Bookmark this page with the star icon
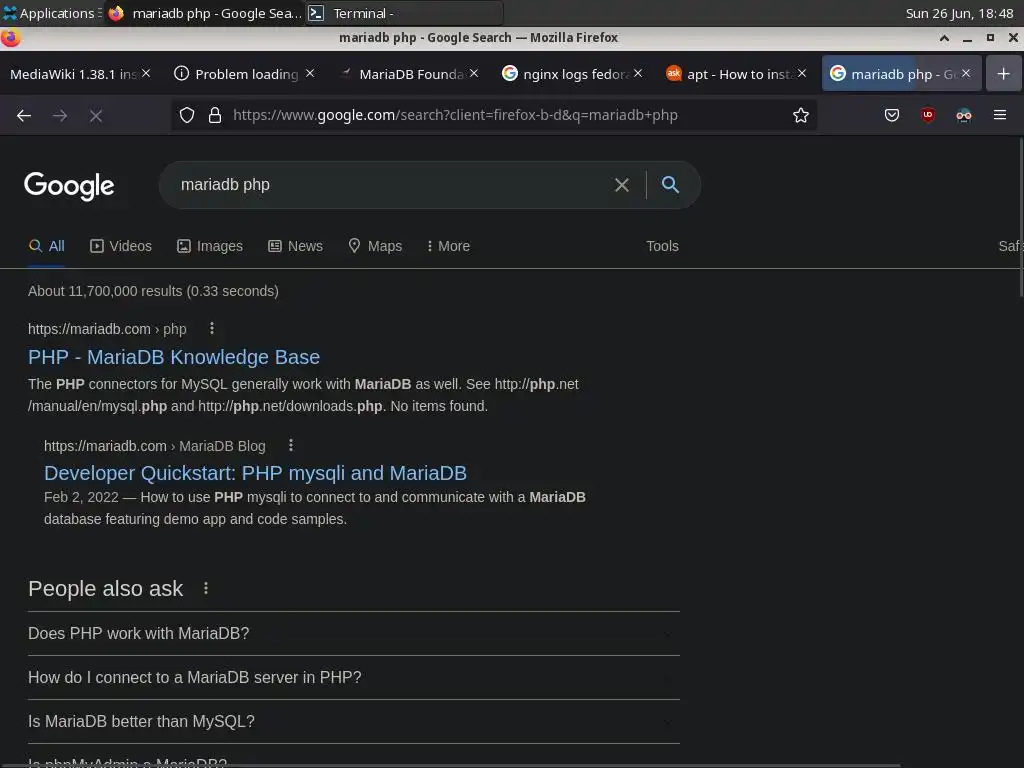This screenshot has height=768, width=1024. [x=801, y=116]
